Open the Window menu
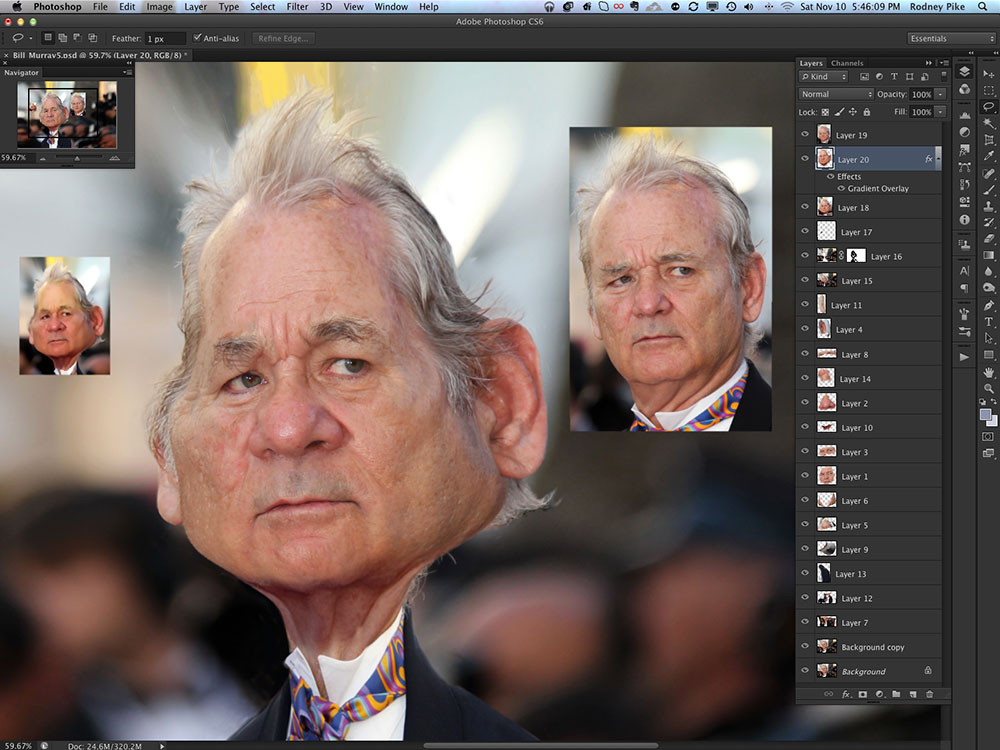The width and height of the screenshot is (1000, 750). click(391, 6)
